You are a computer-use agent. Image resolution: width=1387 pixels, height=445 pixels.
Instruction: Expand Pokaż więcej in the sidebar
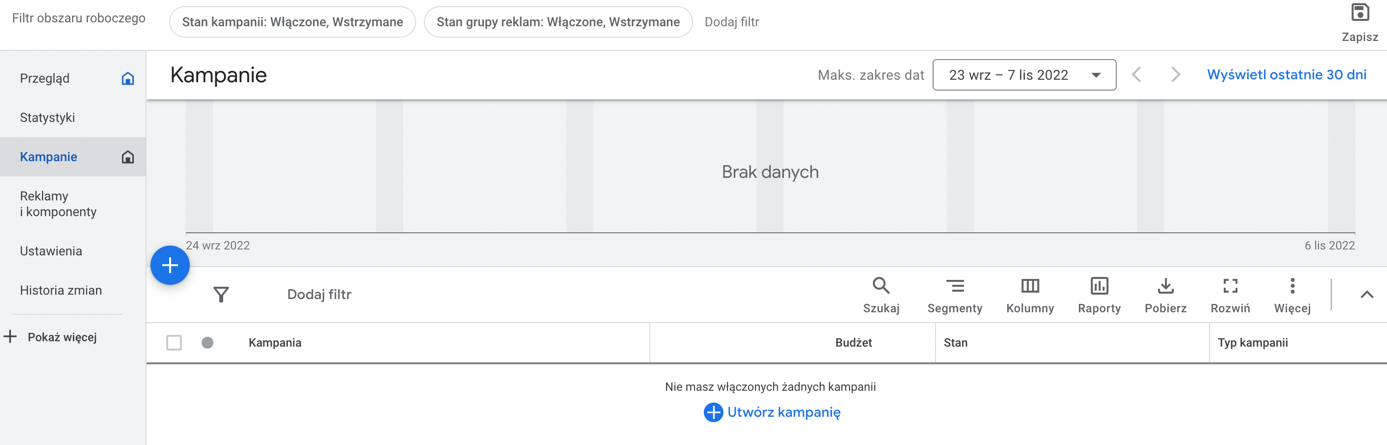click(50, 337)
